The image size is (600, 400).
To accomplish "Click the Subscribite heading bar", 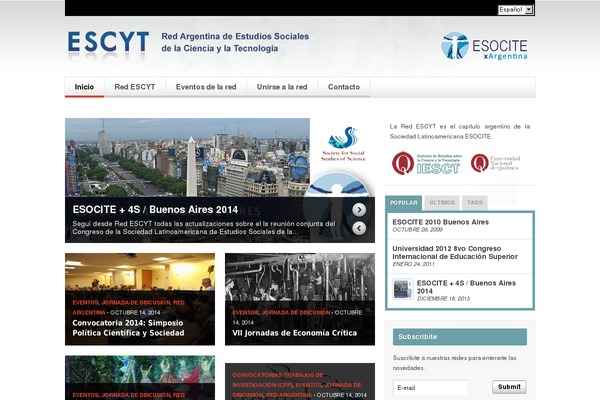I will point(460,337).
